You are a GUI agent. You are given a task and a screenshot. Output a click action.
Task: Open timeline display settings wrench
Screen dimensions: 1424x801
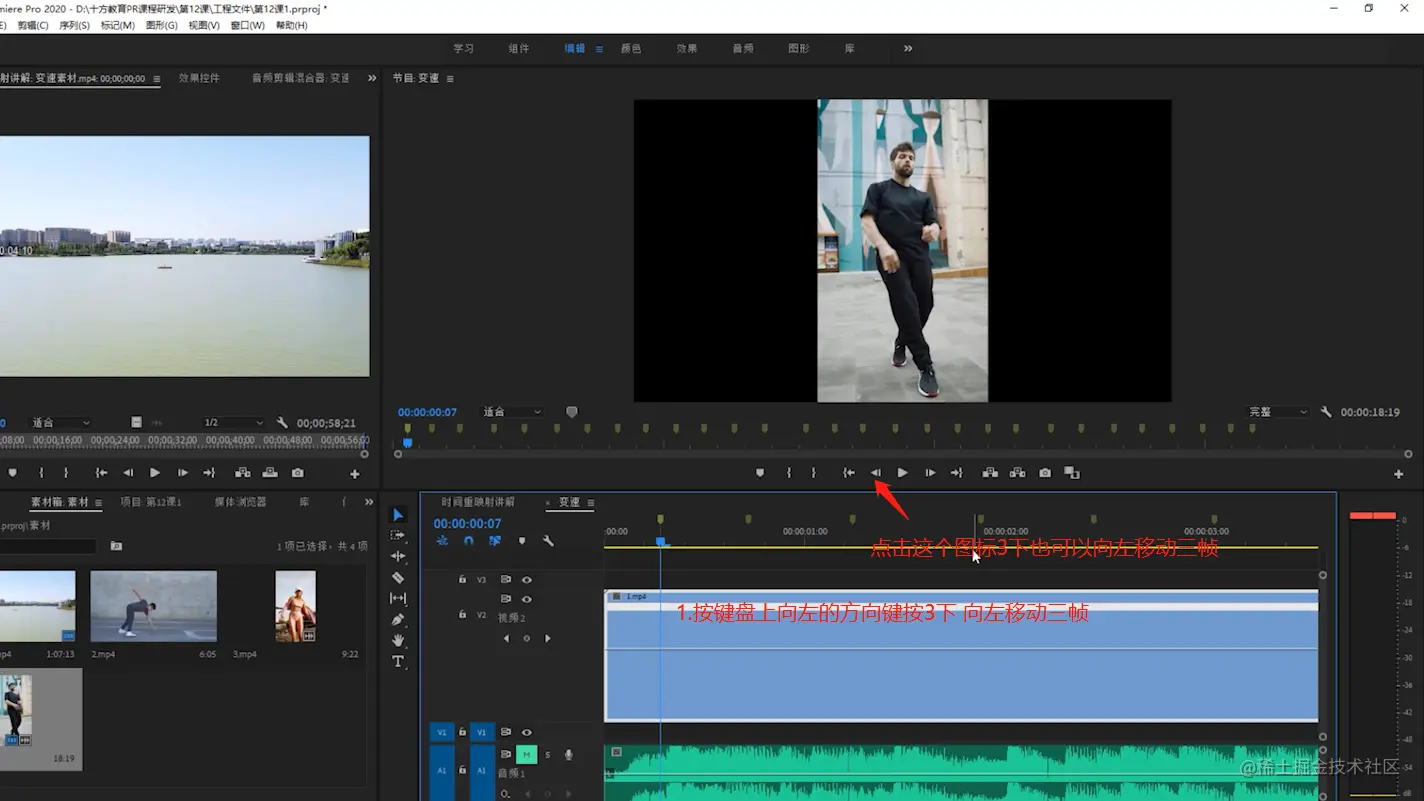[x=548, y=541]
